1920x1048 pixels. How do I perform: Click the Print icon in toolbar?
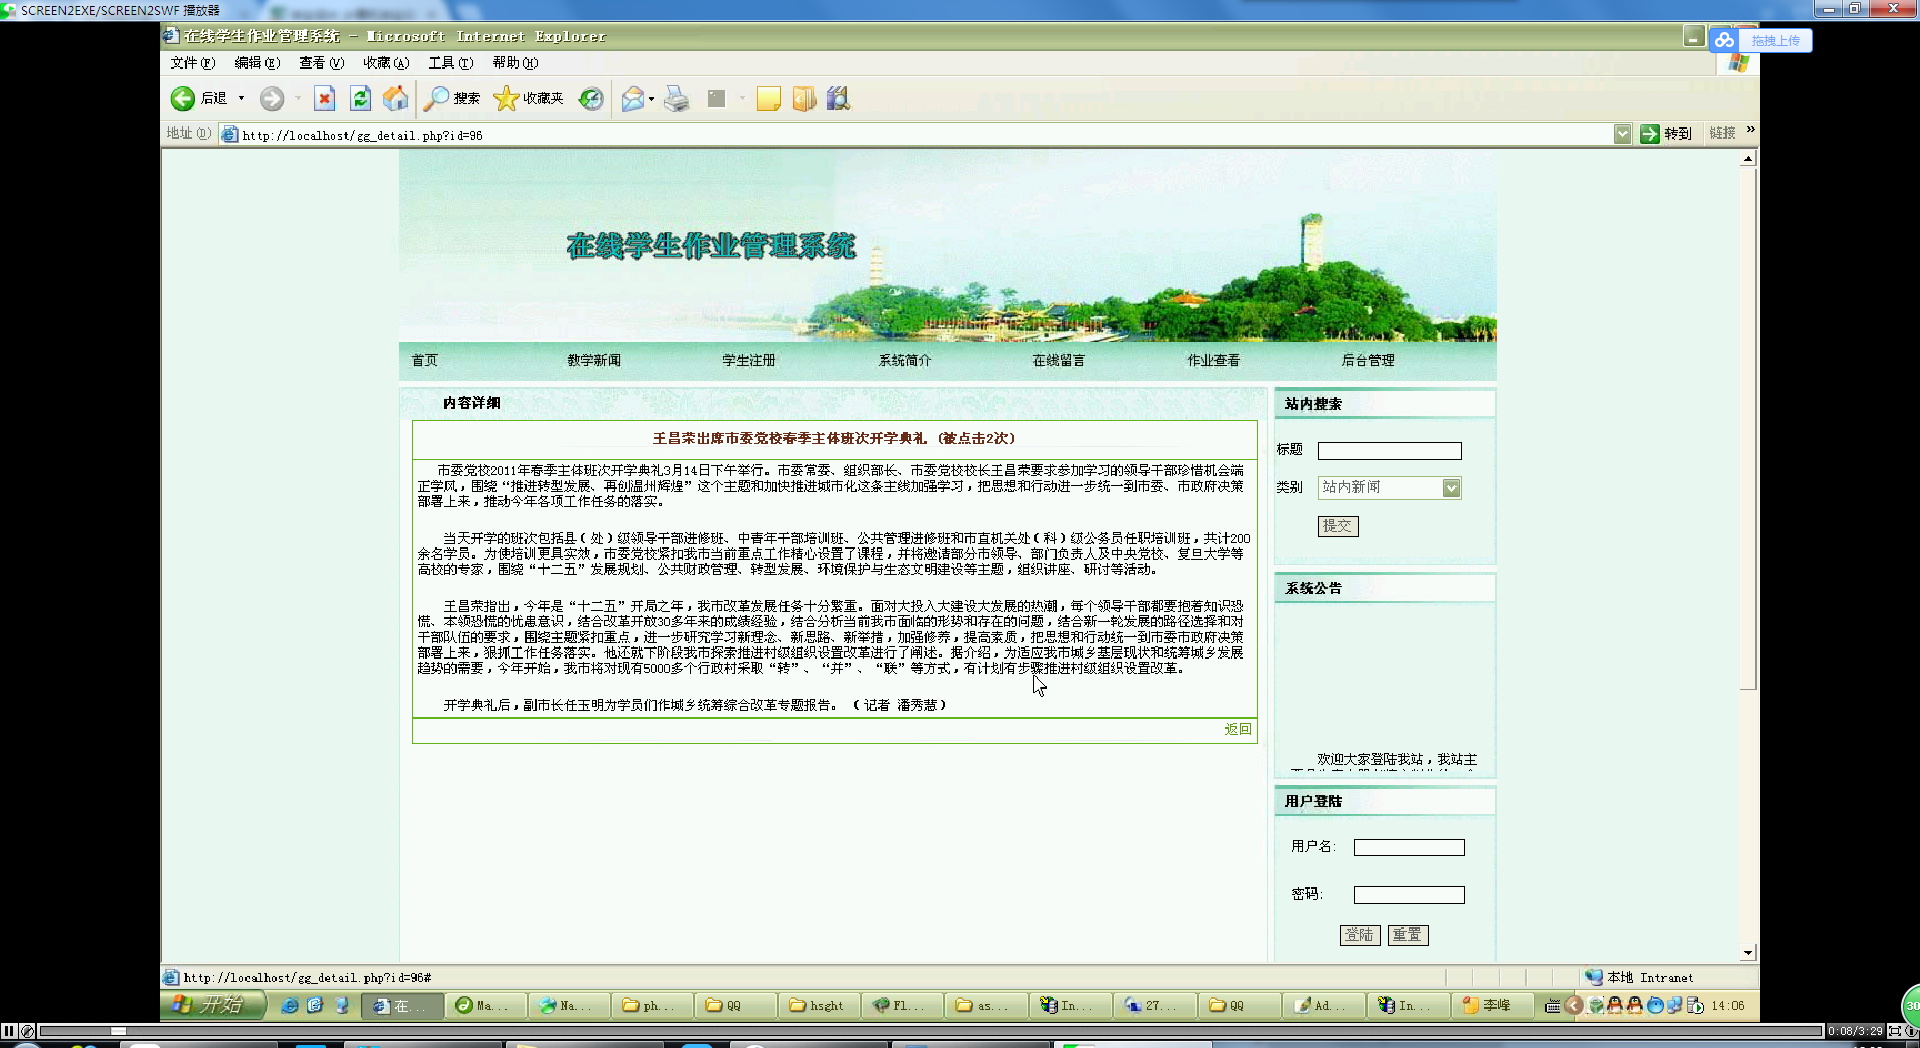[x=677, y=98]
